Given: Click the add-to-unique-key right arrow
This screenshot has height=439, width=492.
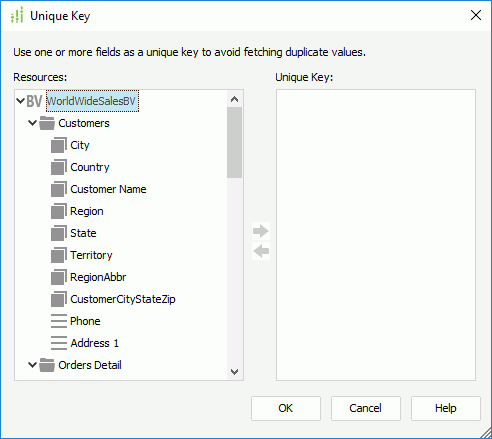Looking at the screenshot, I should coord(261,231).
